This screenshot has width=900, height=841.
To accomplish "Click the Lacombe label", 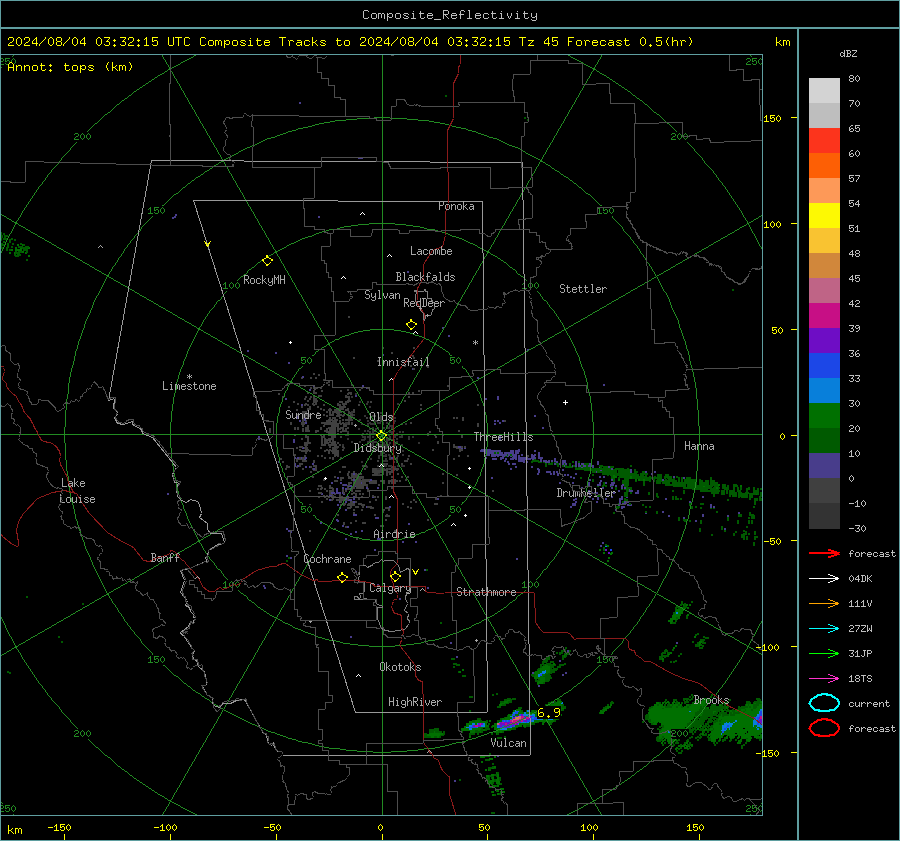I will click(431, 251).
